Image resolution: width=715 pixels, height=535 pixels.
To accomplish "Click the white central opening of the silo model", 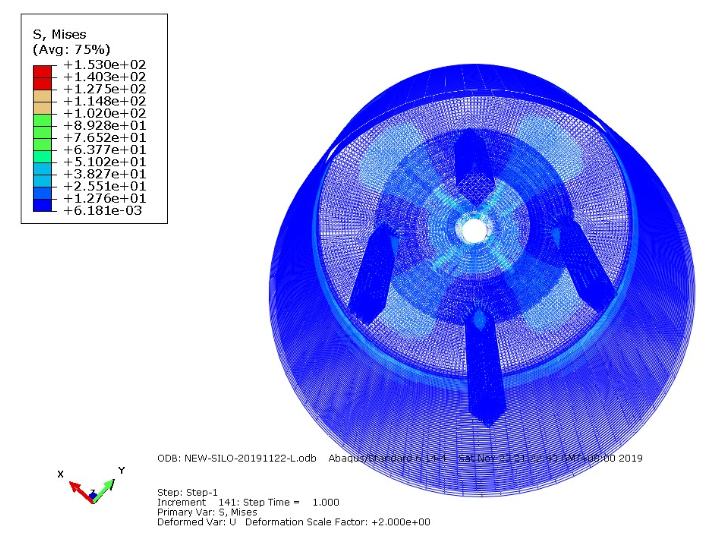I will pos(474,230).
